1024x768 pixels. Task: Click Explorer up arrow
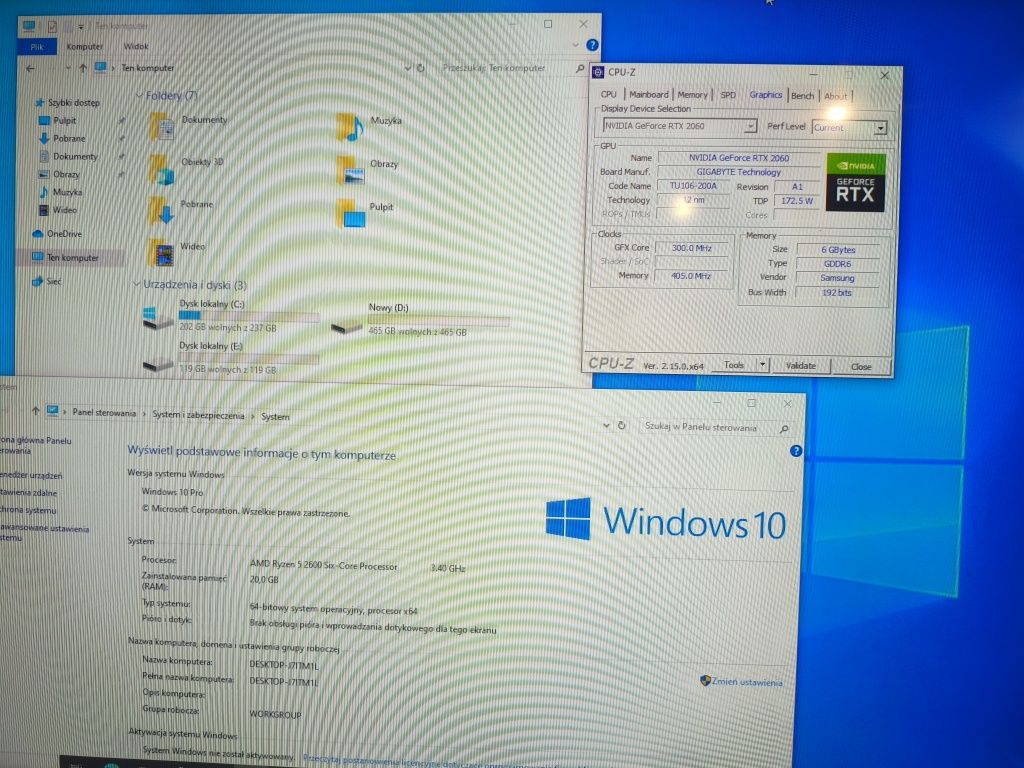pos(82,67)
